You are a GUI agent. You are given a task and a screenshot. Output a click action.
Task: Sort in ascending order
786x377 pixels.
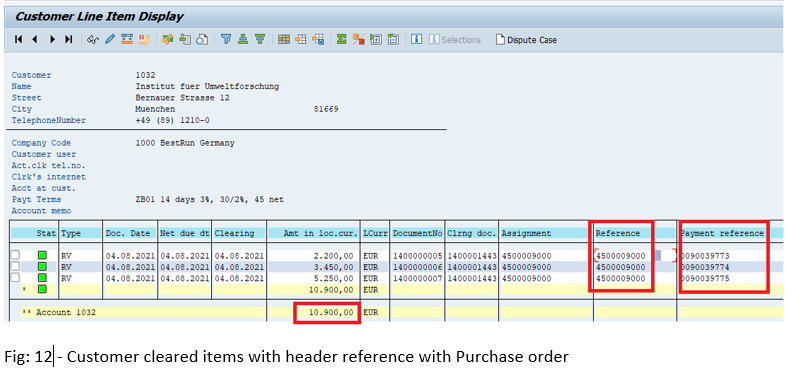pos(243,40)
